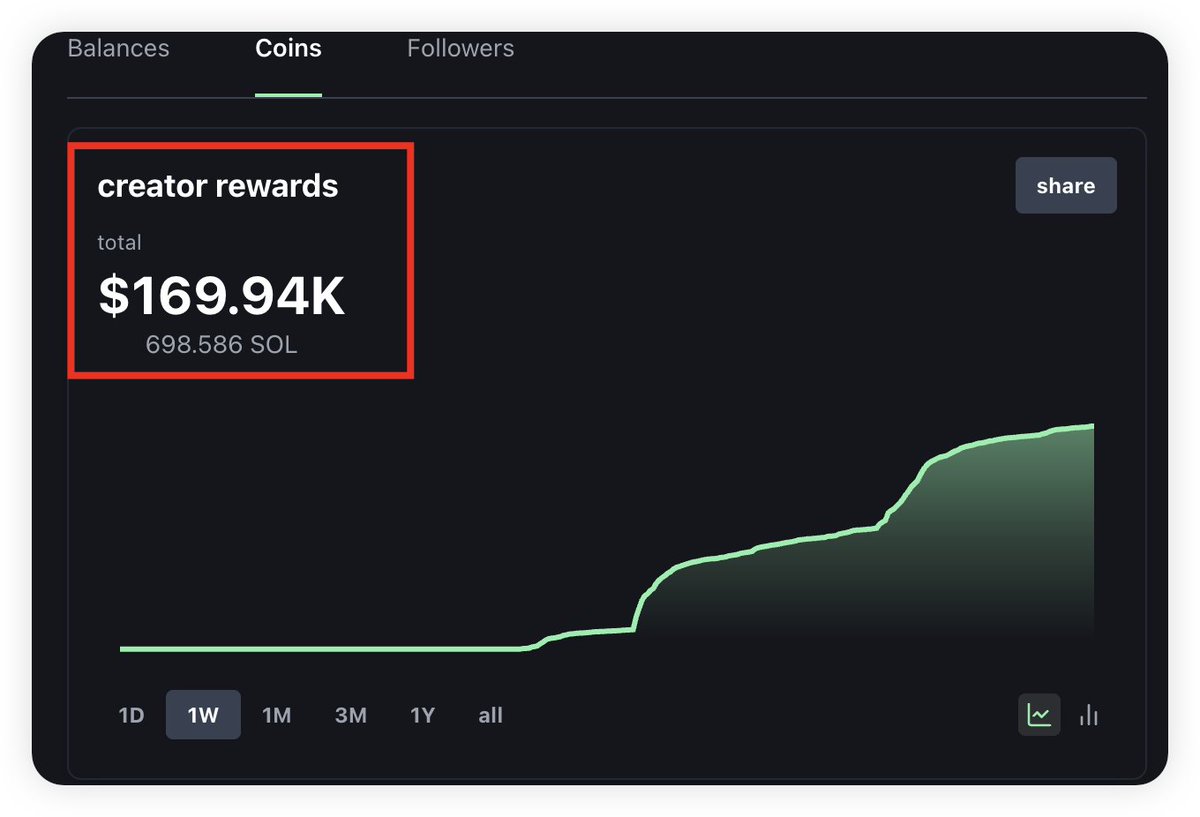This screenshot has width=1200, height=817.
Task: Set chart range to 3M
Action: click(350, 715)
